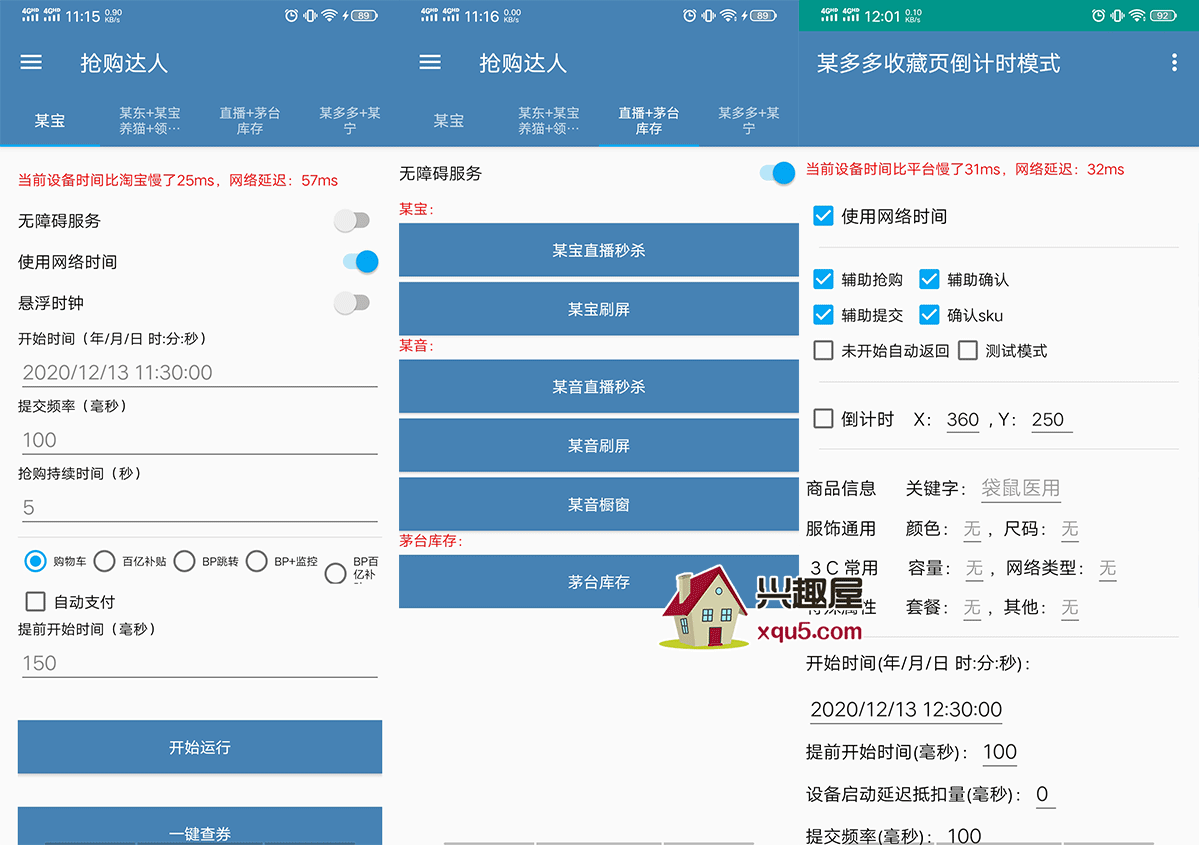Tap 某音刷屏 button
Viewport: 1200px width, 845px height.
pyautogui.click(x=599, y=445)
